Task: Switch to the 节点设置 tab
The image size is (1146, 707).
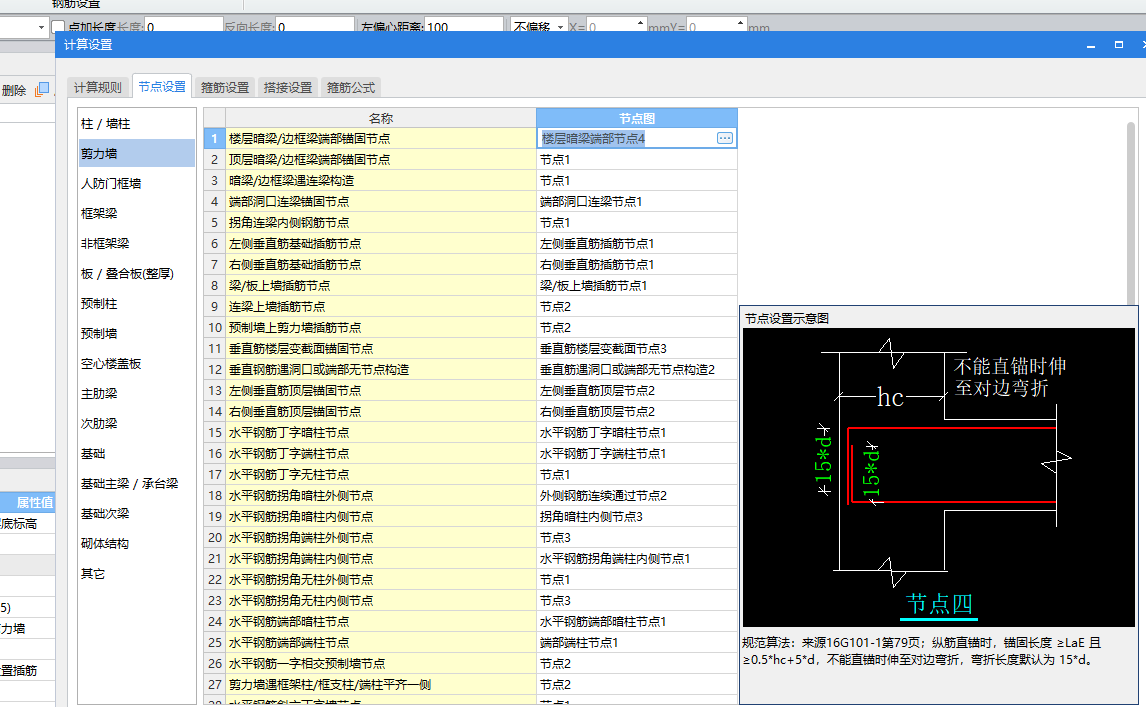Action: tap(162, 86)
